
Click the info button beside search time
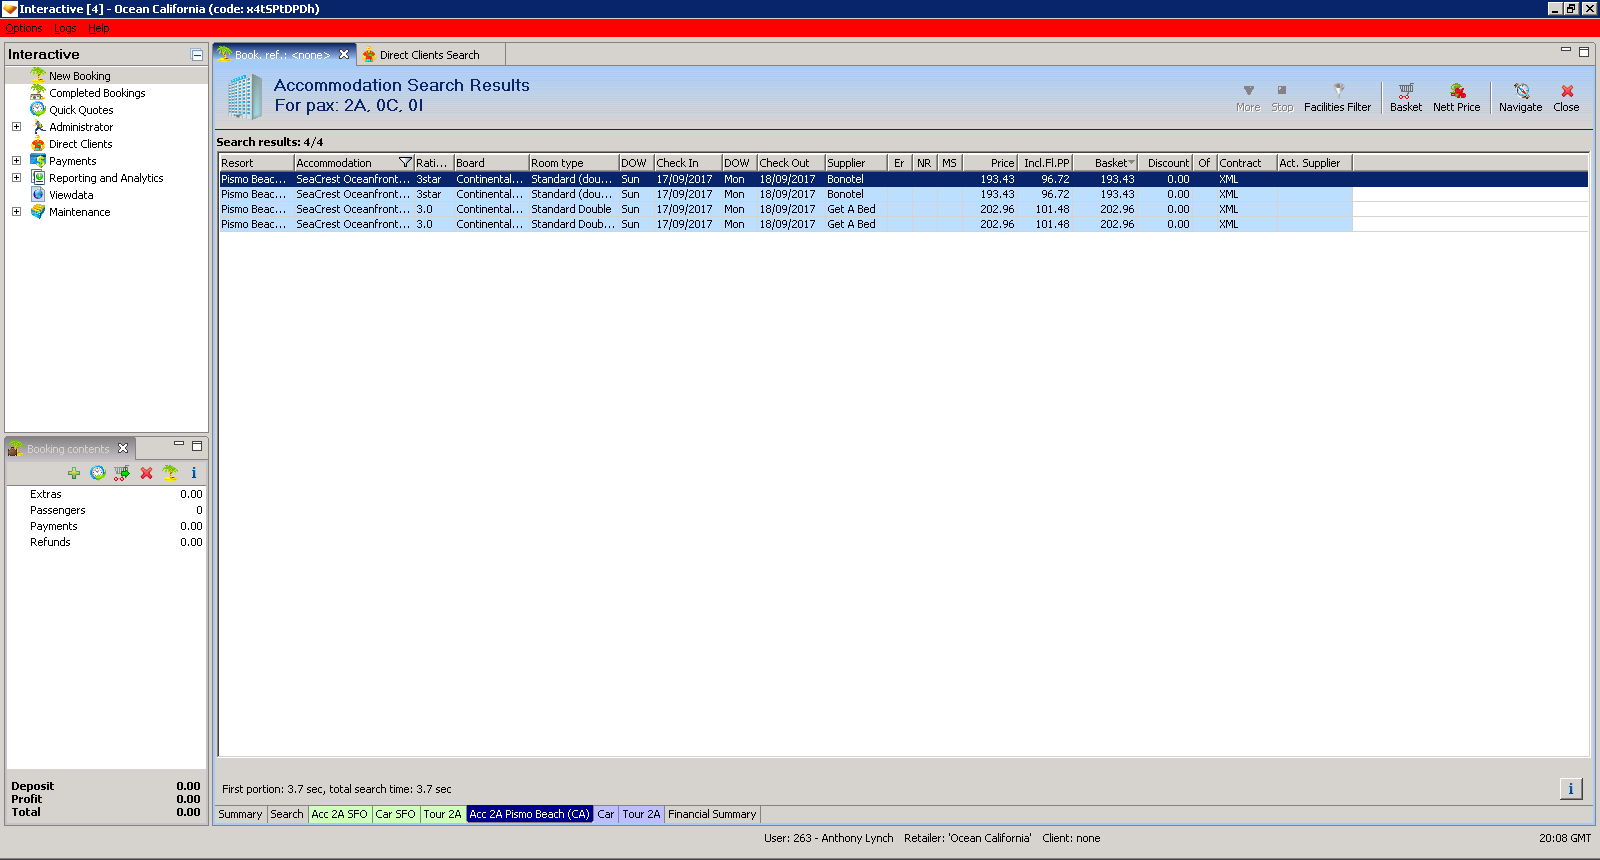tap(1571, 789)
